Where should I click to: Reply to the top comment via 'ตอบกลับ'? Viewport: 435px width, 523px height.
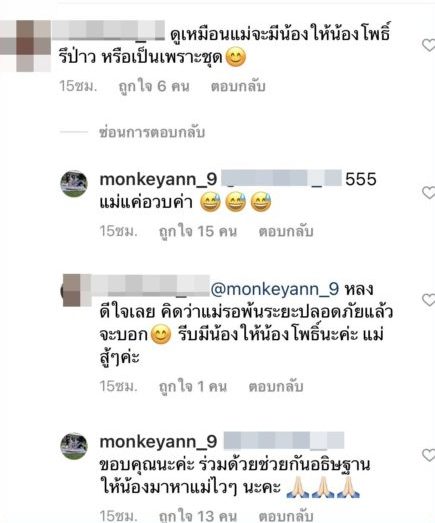click(238, 86)
